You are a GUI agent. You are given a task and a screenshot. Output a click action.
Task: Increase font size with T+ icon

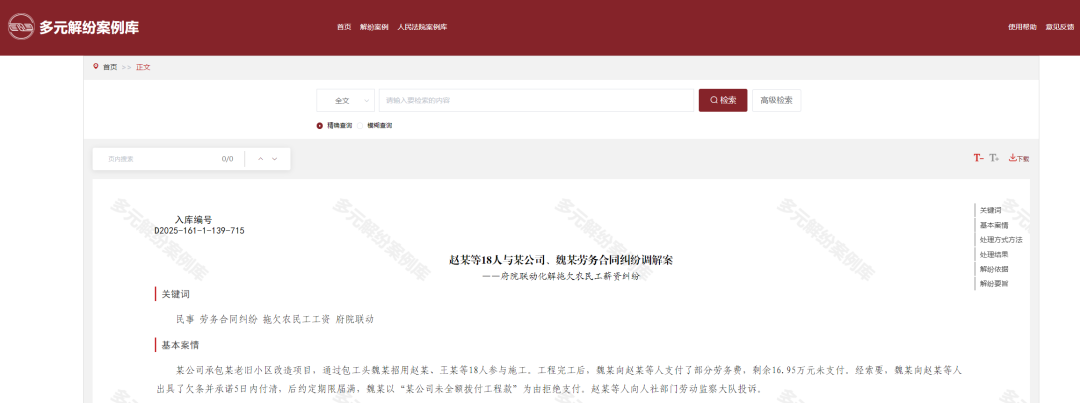tap(994, 158)
